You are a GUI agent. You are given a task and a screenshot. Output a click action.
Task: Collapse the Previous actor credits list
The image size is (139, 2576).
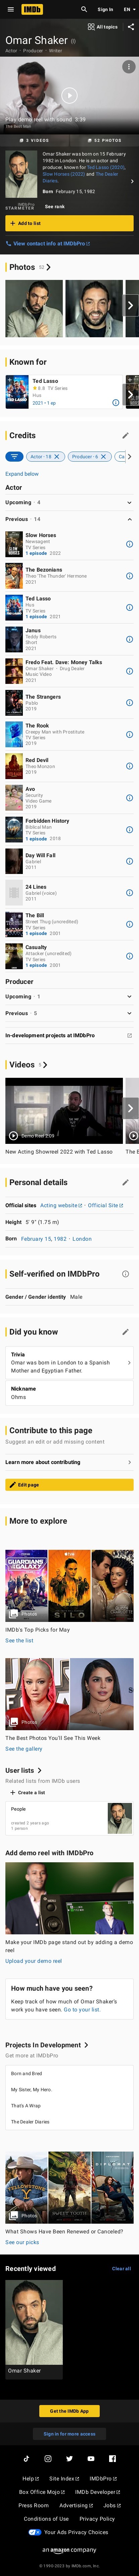[x=129, y=519]
